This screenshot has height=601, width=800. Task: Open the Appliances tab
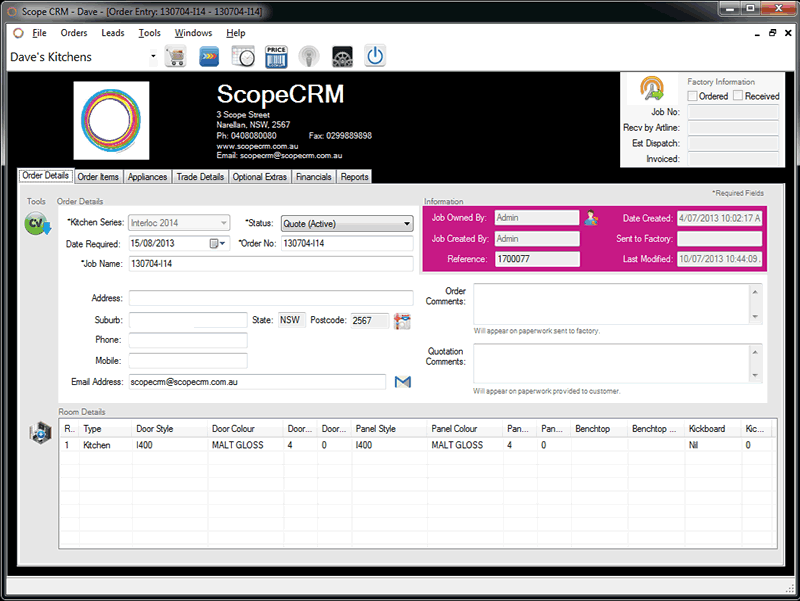click(148, 177)
